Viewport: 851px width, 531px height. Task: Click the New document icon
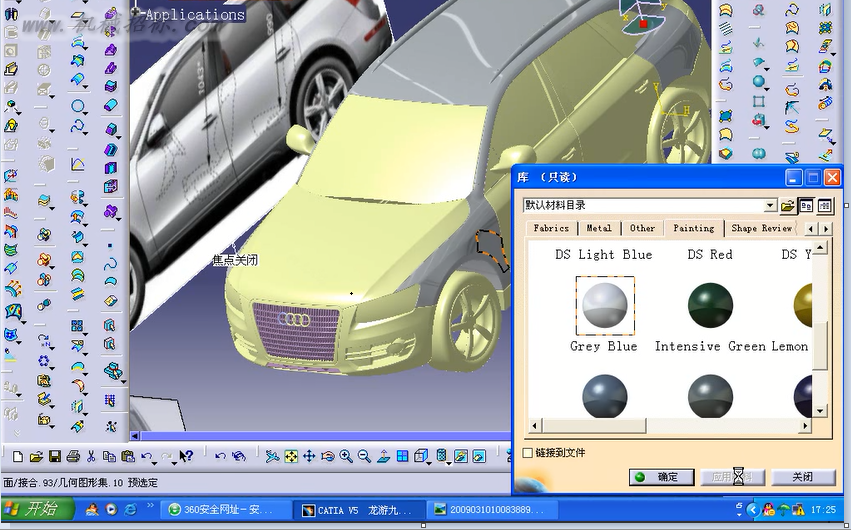coord(17,457)
